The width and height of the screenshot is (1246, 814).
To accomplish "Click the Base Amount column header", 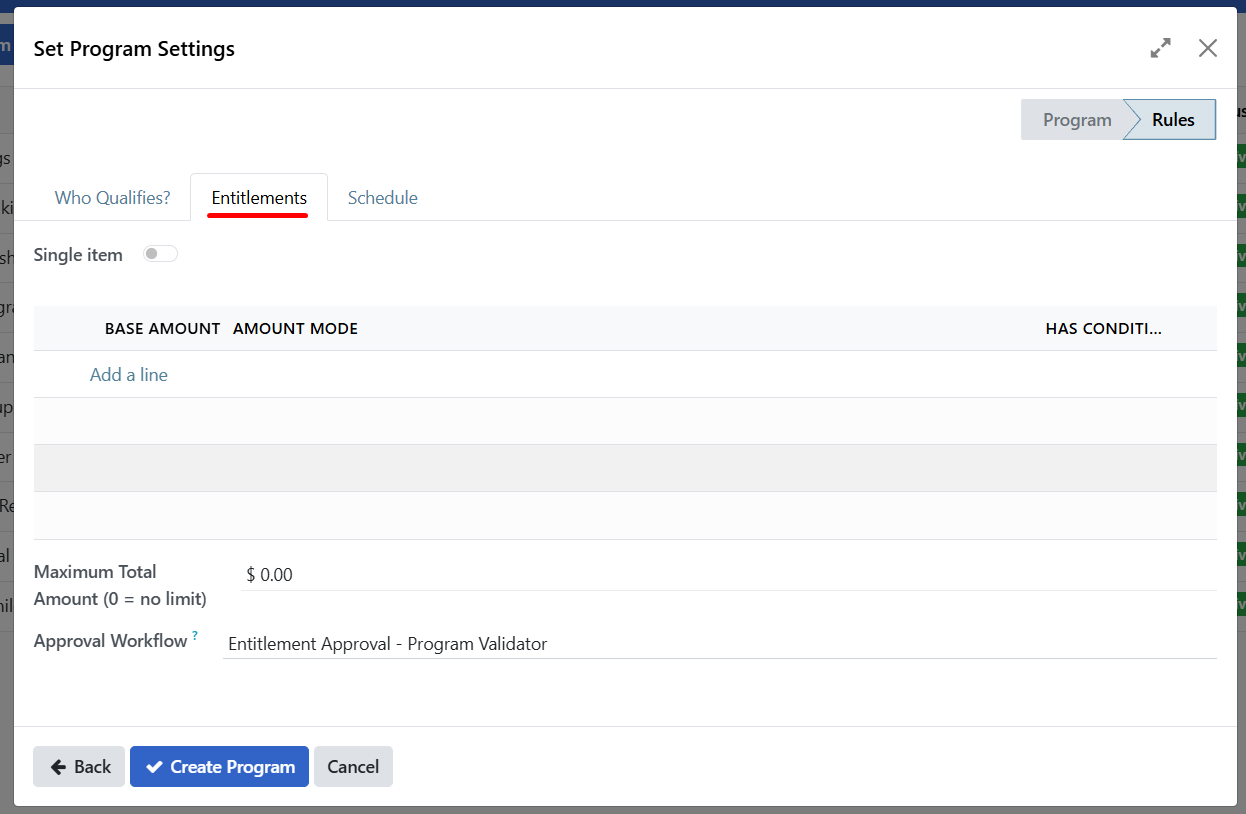I will 162,328.
